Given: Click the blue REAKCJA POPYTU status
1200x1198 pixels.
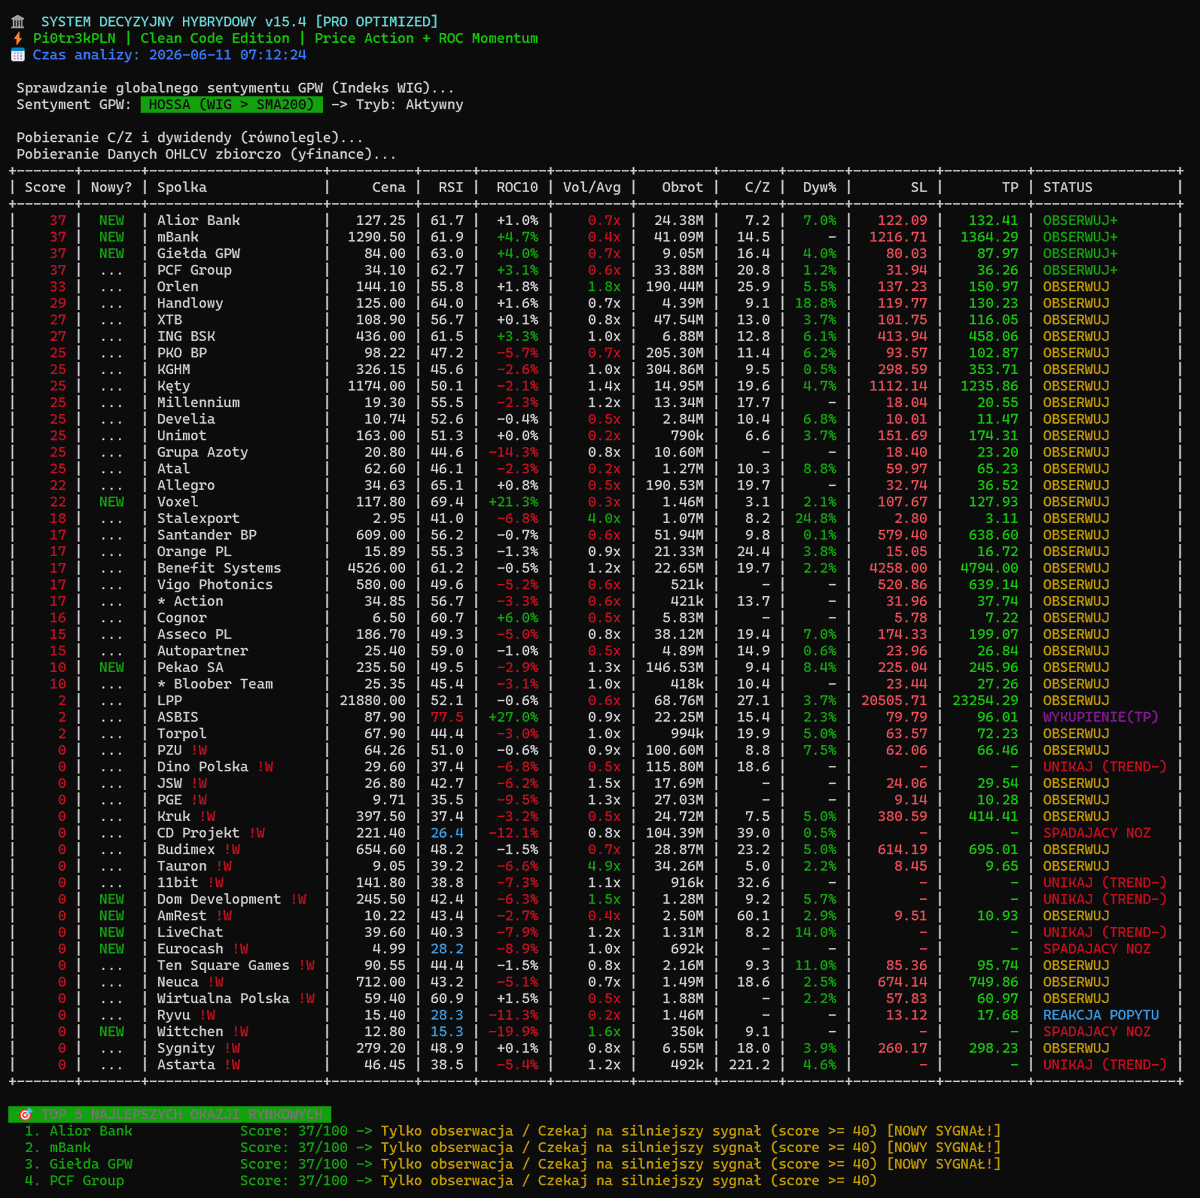Looking at the screenshot, I should coord(1101,1015).
